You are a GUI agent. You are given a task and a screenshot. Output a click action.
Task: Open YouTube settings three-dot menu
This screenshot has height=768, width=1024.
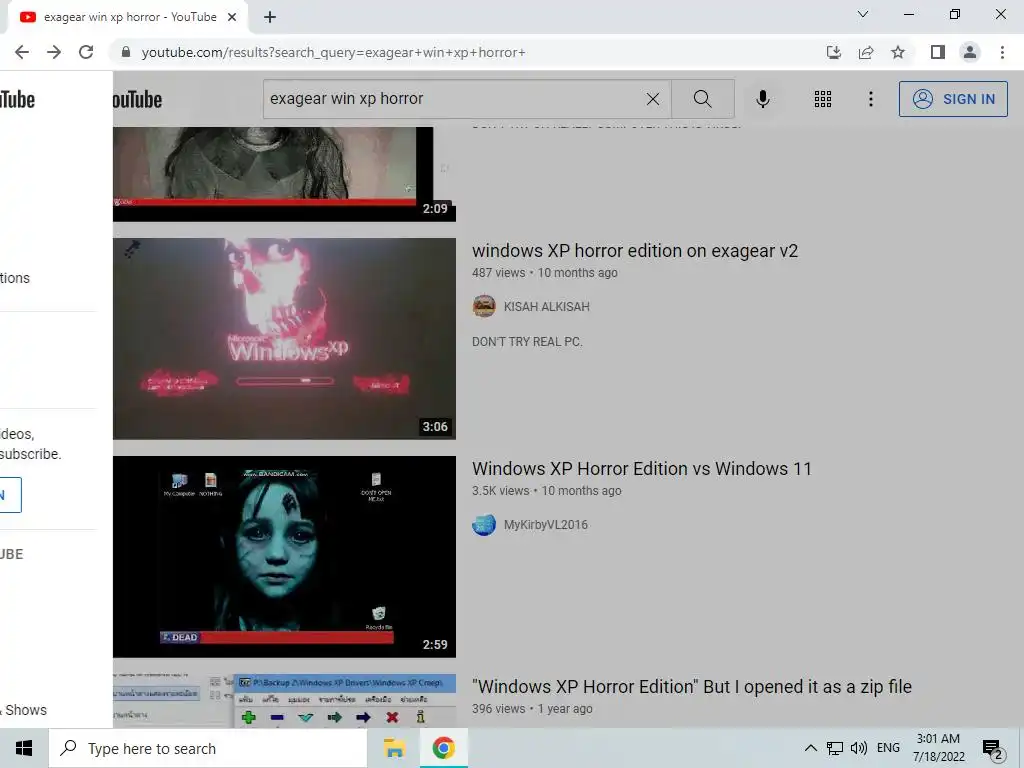871,99
